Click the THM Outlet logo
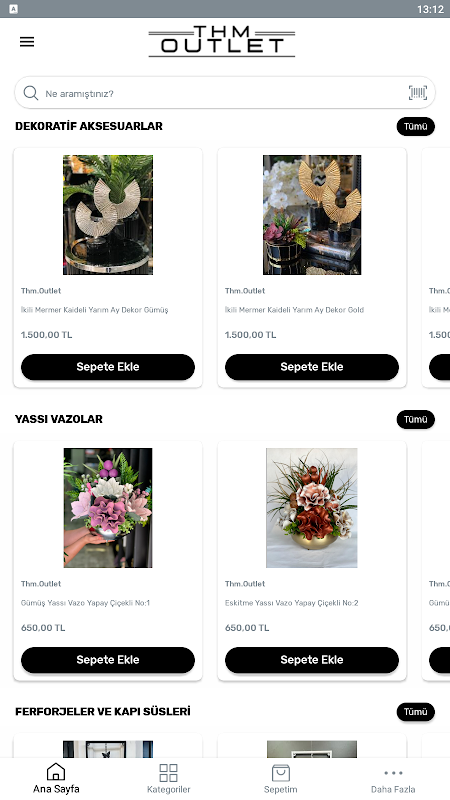450x800 pixels. click(222, 41)
